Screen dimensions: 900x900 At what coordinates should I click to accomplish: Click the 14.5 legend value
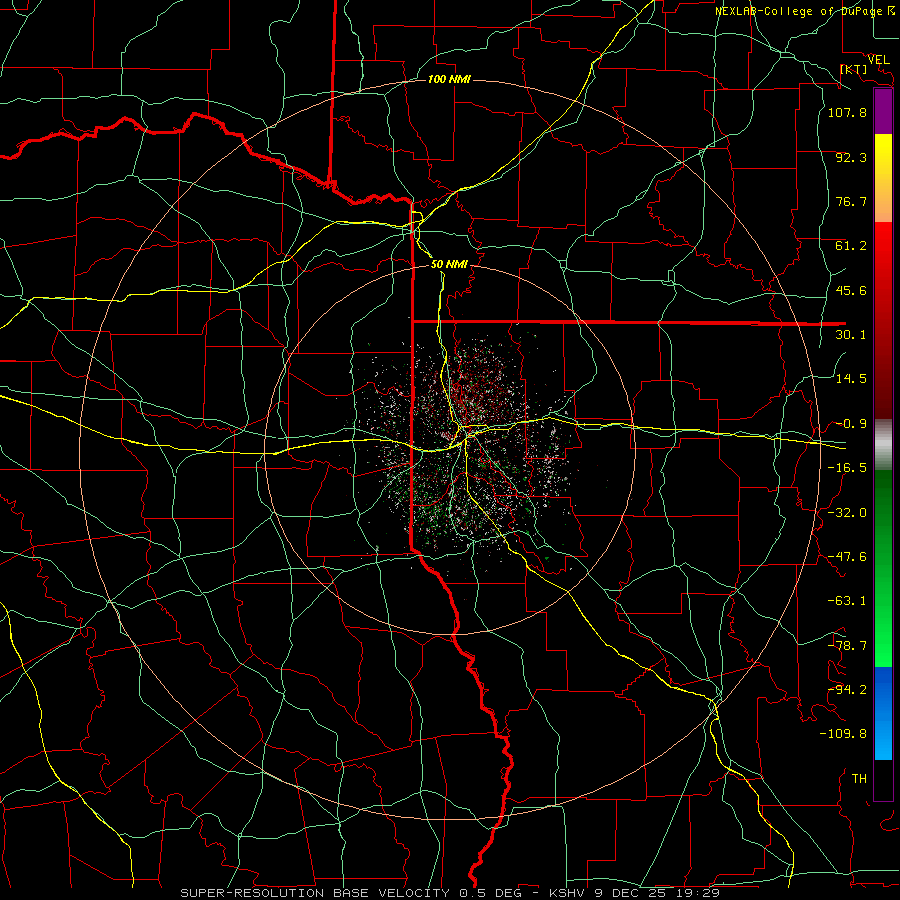coord(851,379)
